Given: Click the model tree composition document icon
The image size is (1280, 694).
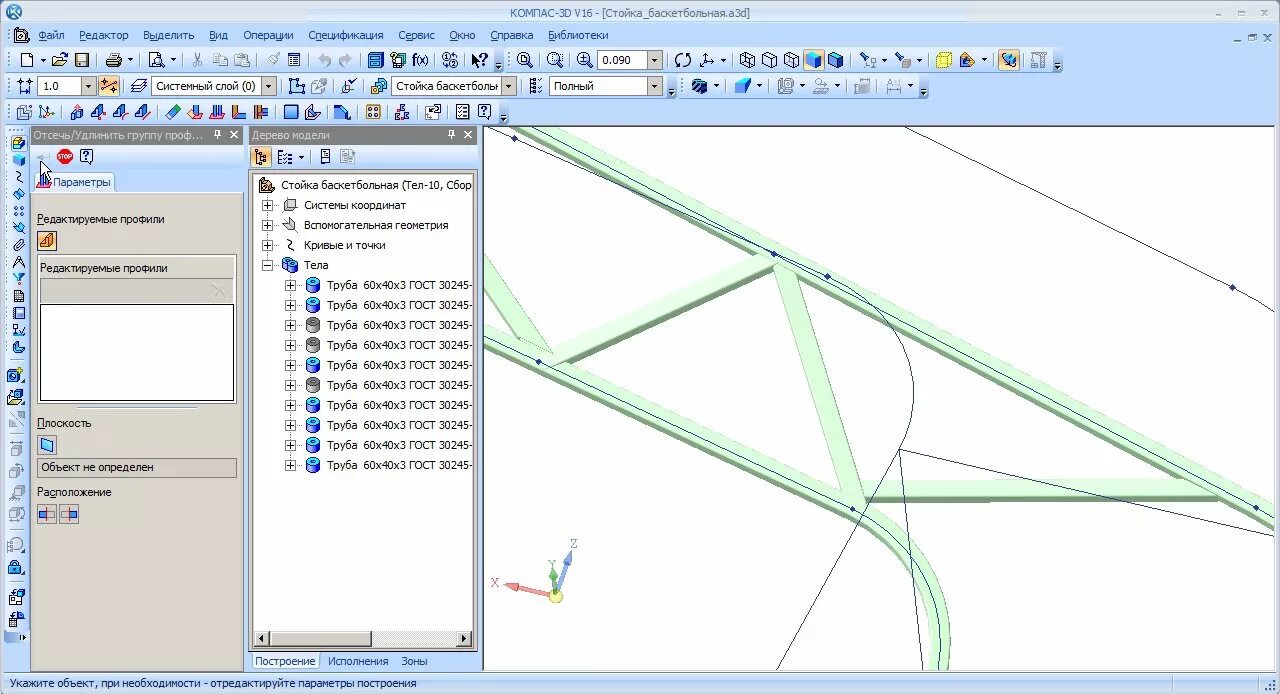Looking at the screenshot, I should point(325,157).
